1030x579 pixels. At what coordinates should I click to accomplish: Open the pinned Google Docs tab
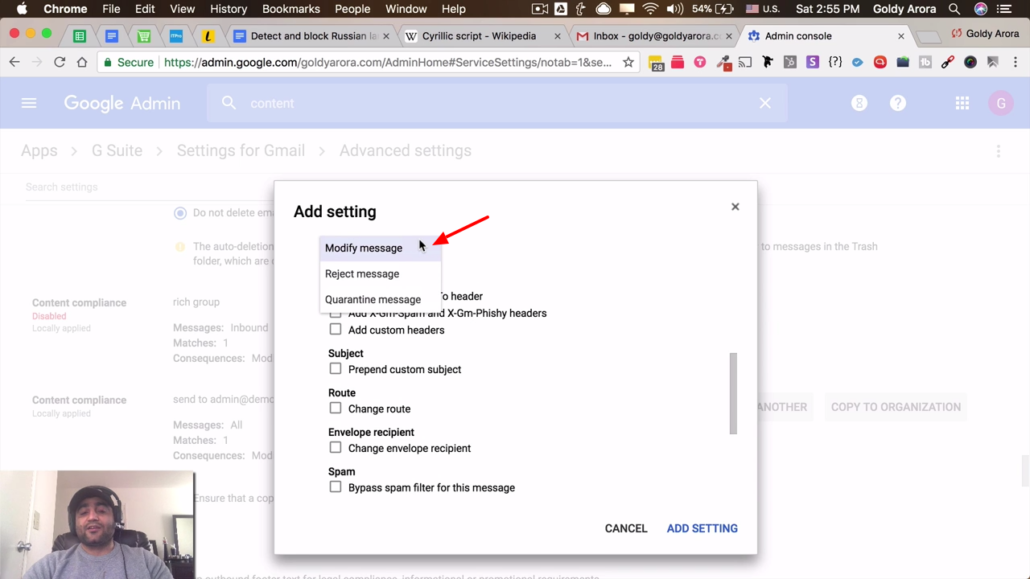tap(112, 36)
